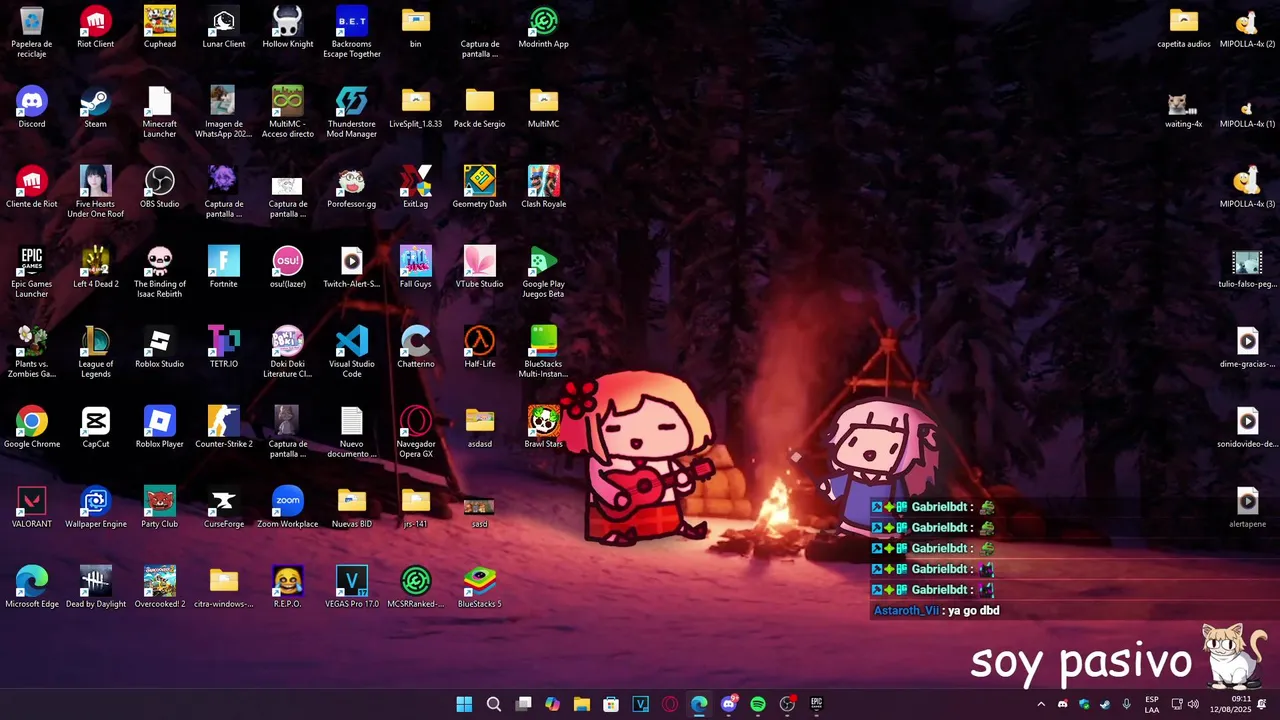This screenshot has height=720, width=1280.
Task: Select Google Play Juegos Beta icon
Action: point(544,271)
